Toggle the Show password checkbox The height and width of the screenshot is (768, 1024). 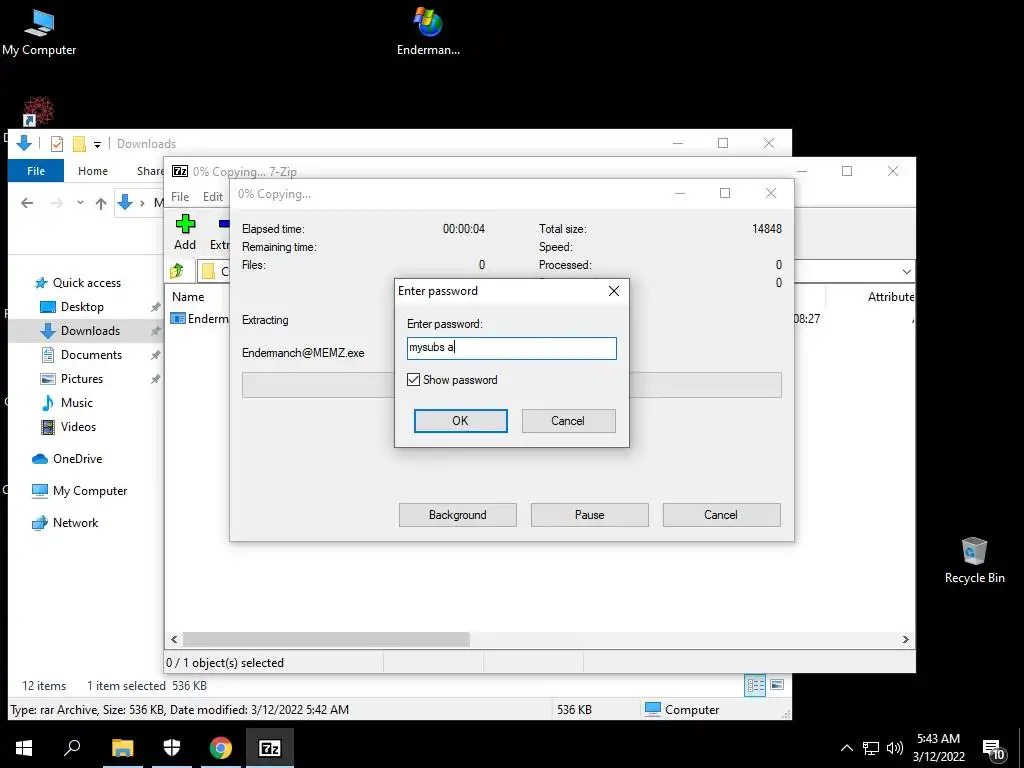pos(413,379)
